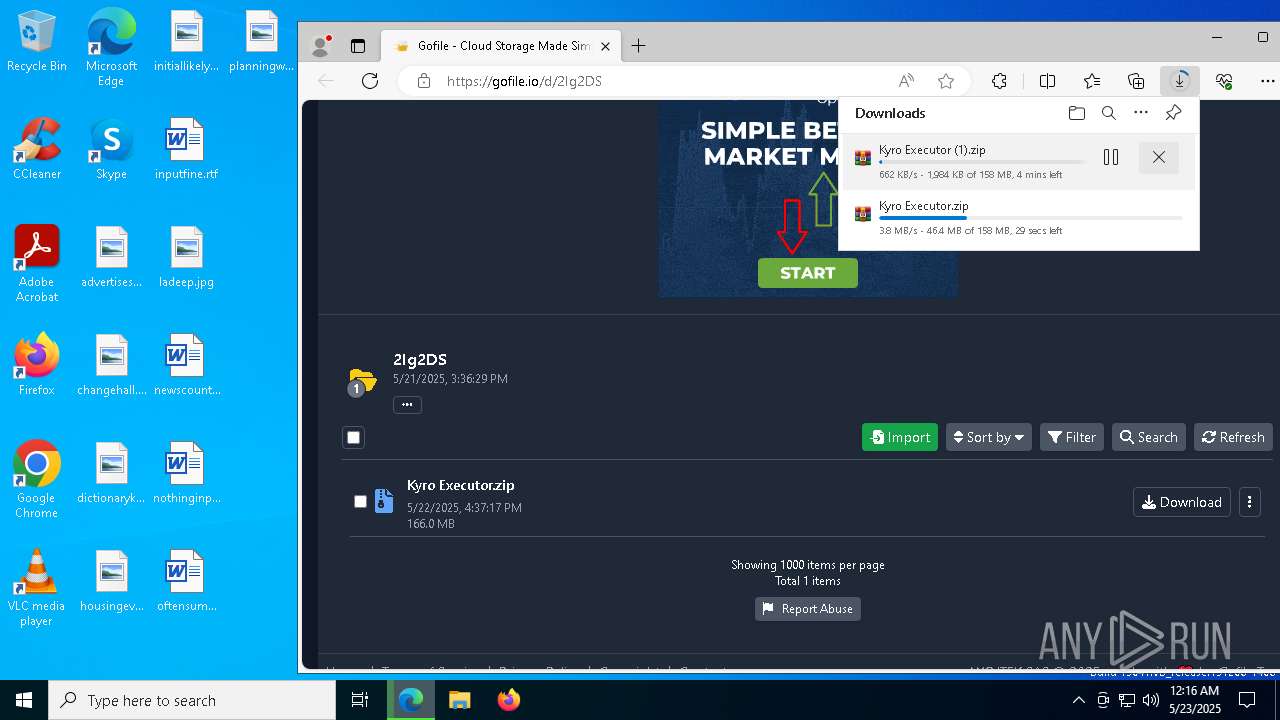Click the Report Abuse button

[807, 609]
